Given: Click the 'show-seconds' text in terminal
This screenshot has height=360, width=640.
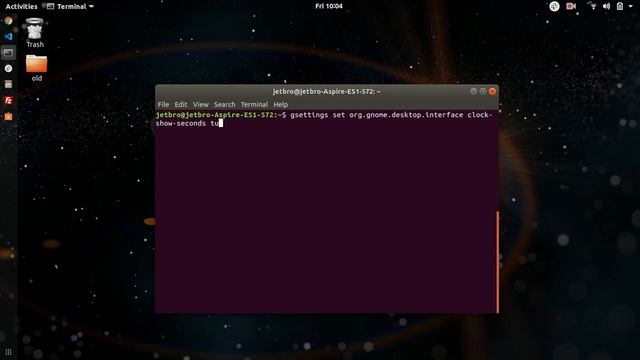Looking at the screenshot, I should tap(181, 123).
